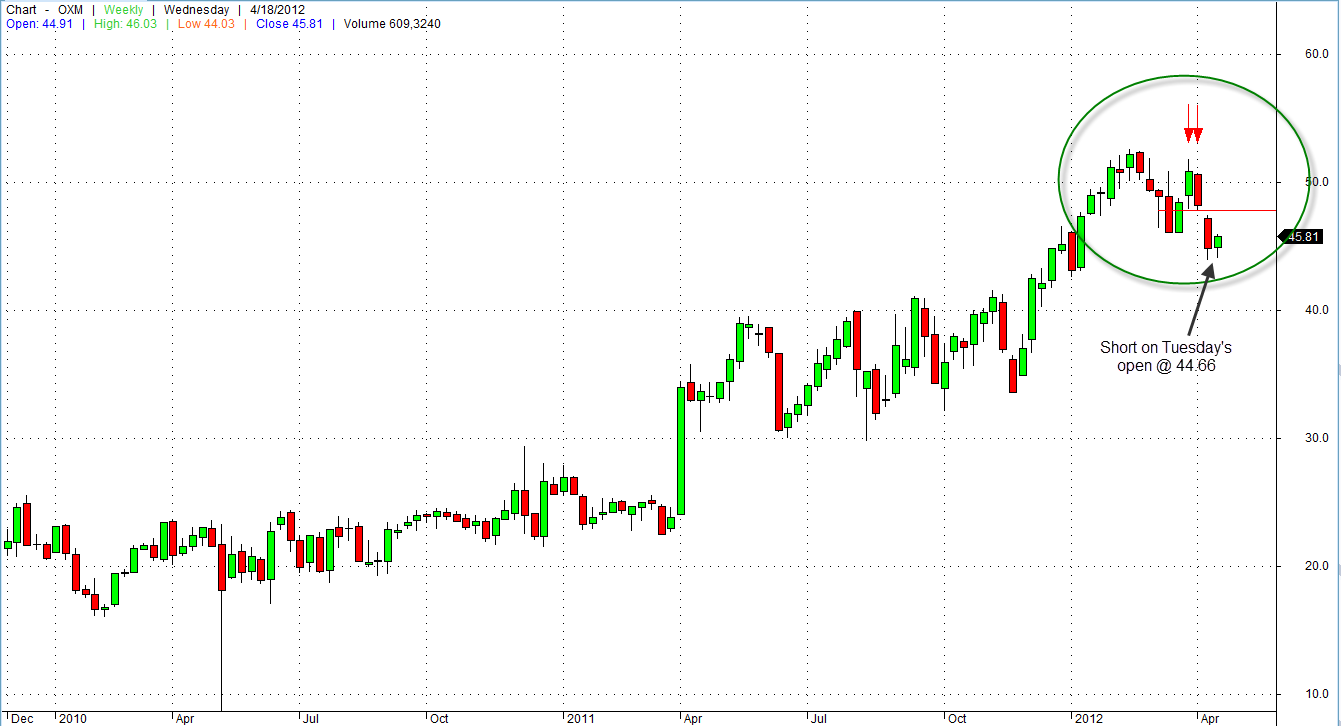
Task: Click the black 45.81 current price tag
Action: pos(1303,237)
